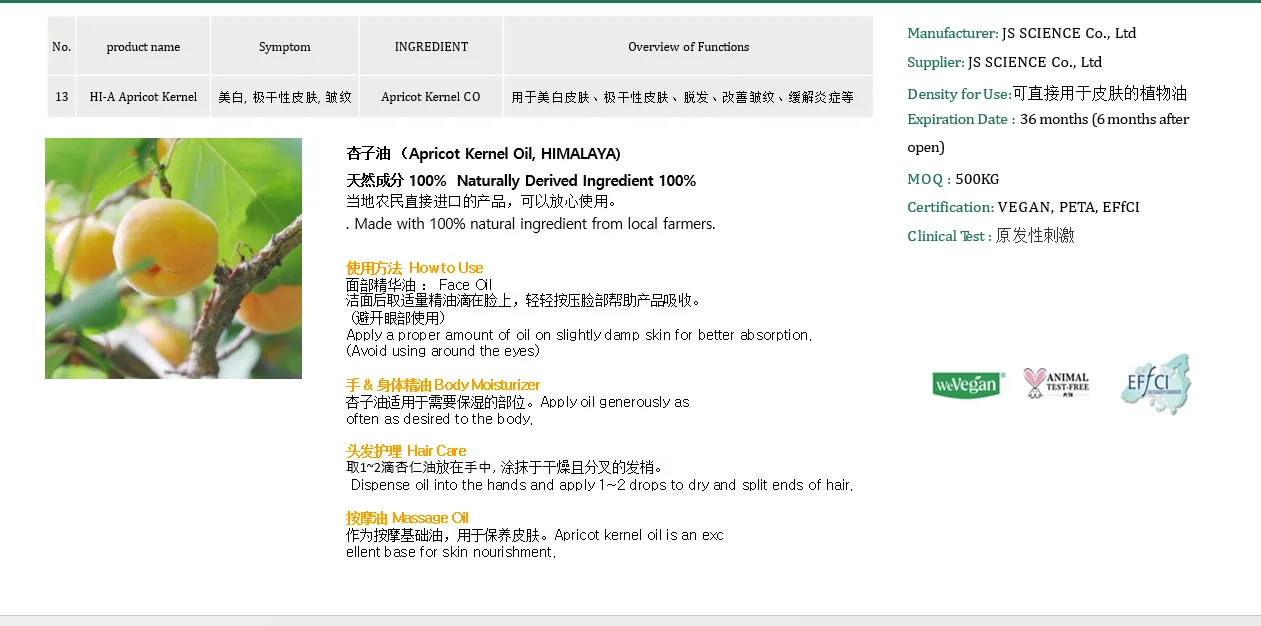Select the 'HI-A Apricot Kernel' product cell
Screen dimensions: 1261x626
coord(143,97)
